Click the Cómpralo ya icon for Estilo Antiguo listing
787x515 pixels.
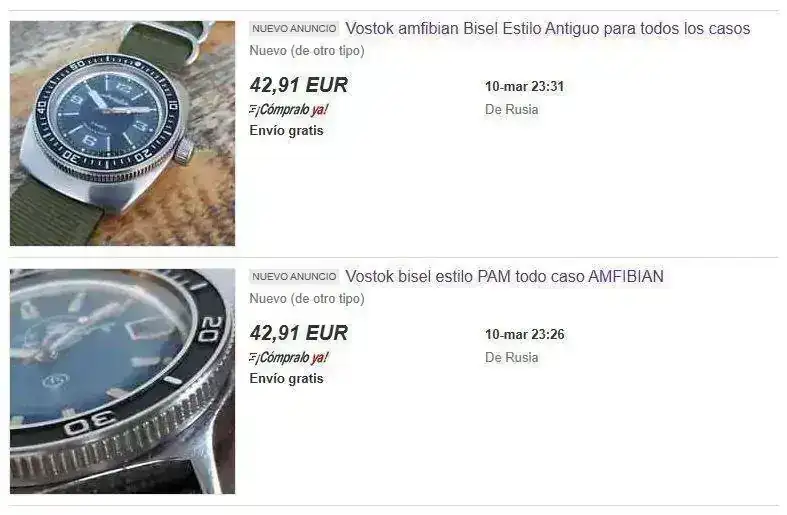click(254, 110)
